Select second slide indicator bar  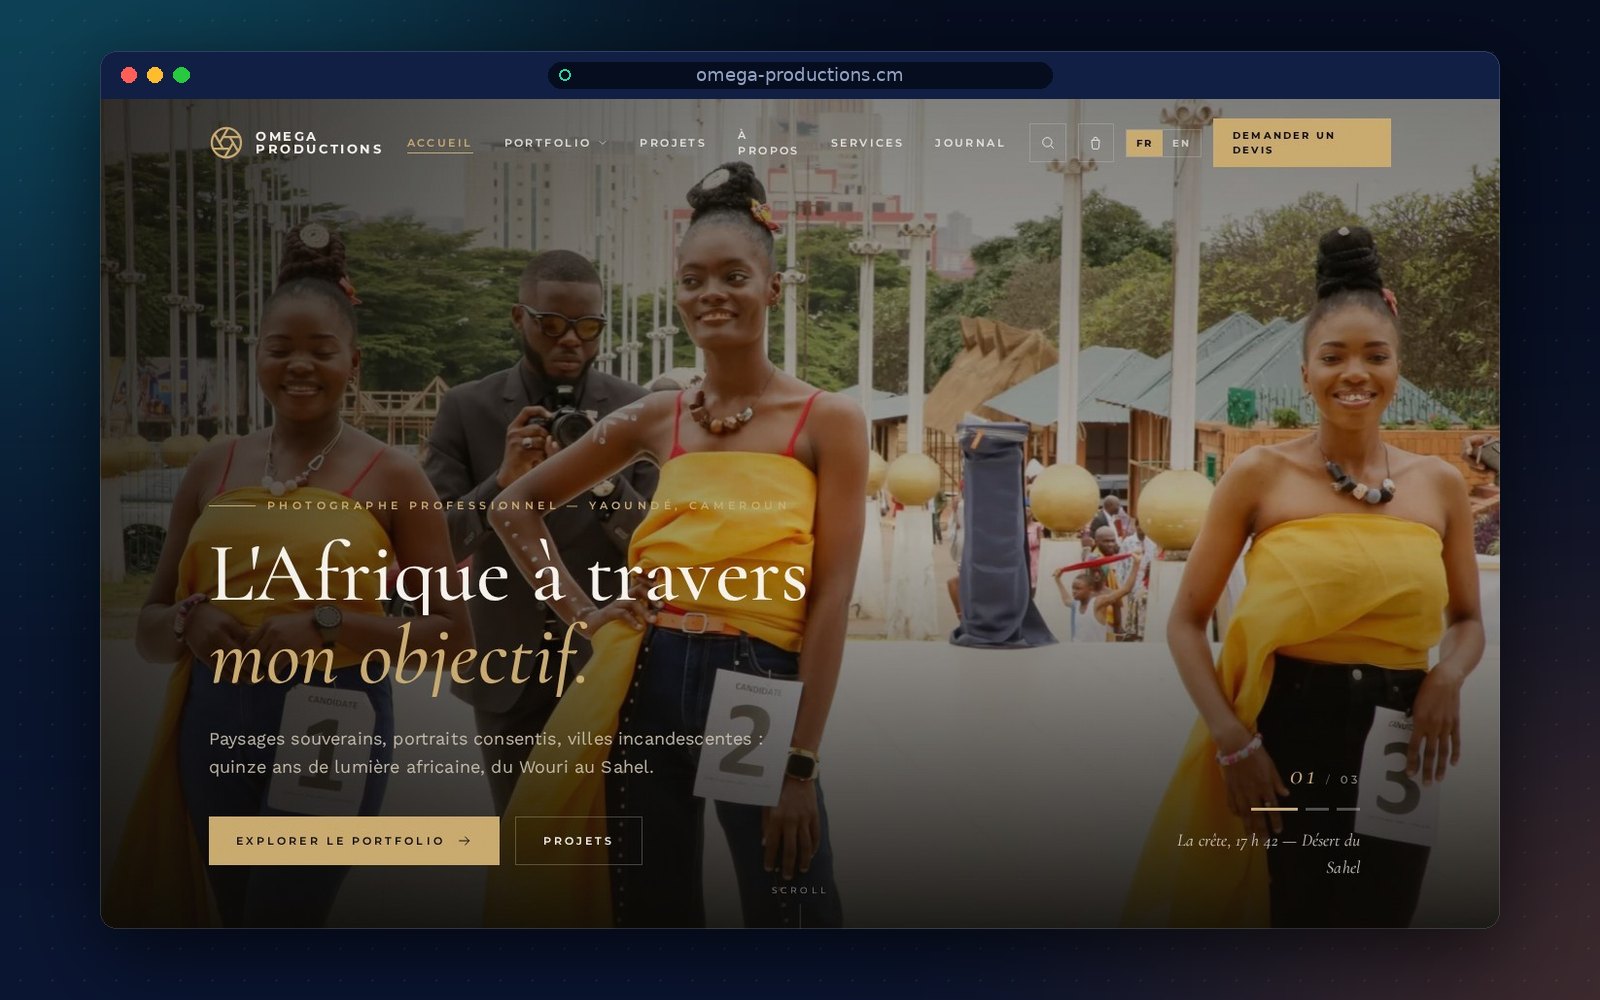pos(1317,809)
